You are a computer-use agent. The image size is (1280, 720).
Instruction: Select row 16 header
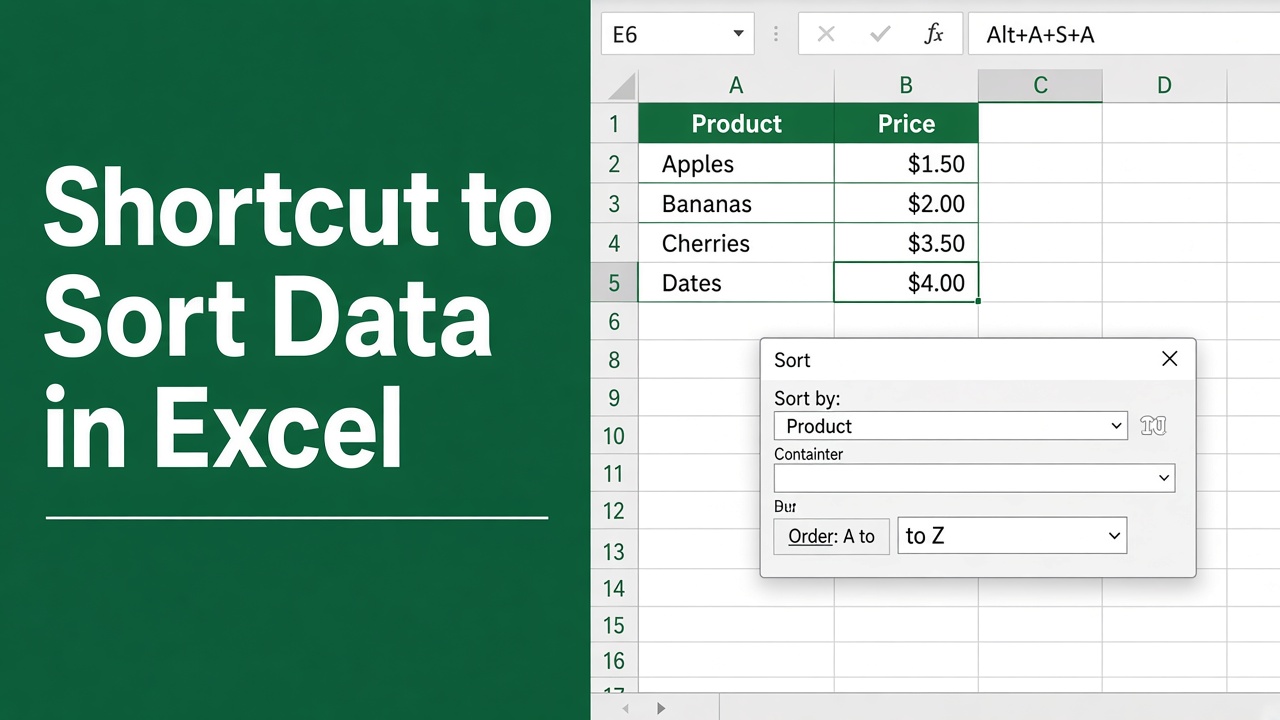coord(614,661)
